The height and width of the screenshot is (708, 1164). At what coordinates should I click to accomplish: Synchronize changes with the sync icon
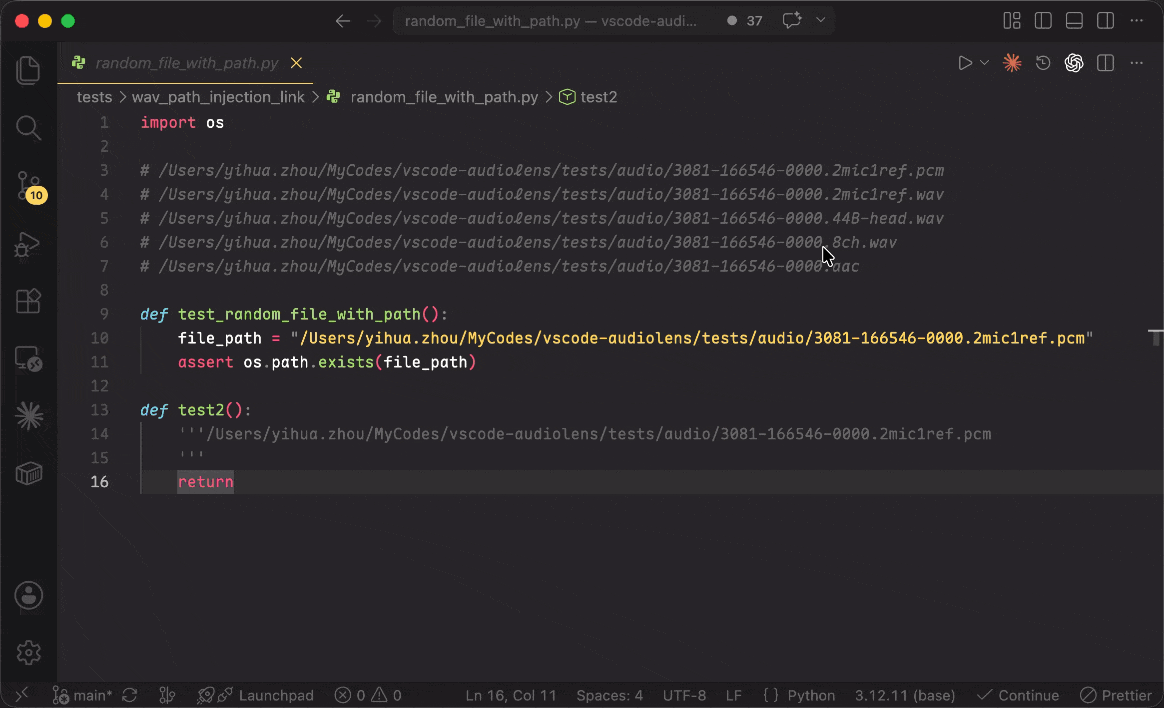130,695
